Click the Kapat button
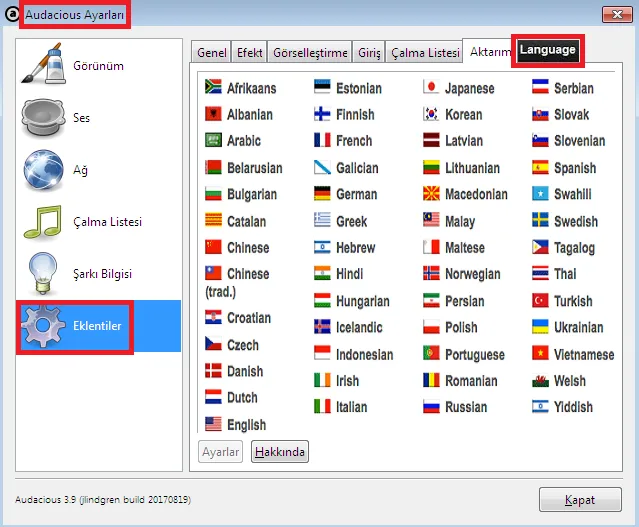The height and width of the screenshot is (527, 639). [x=580, y=499]
